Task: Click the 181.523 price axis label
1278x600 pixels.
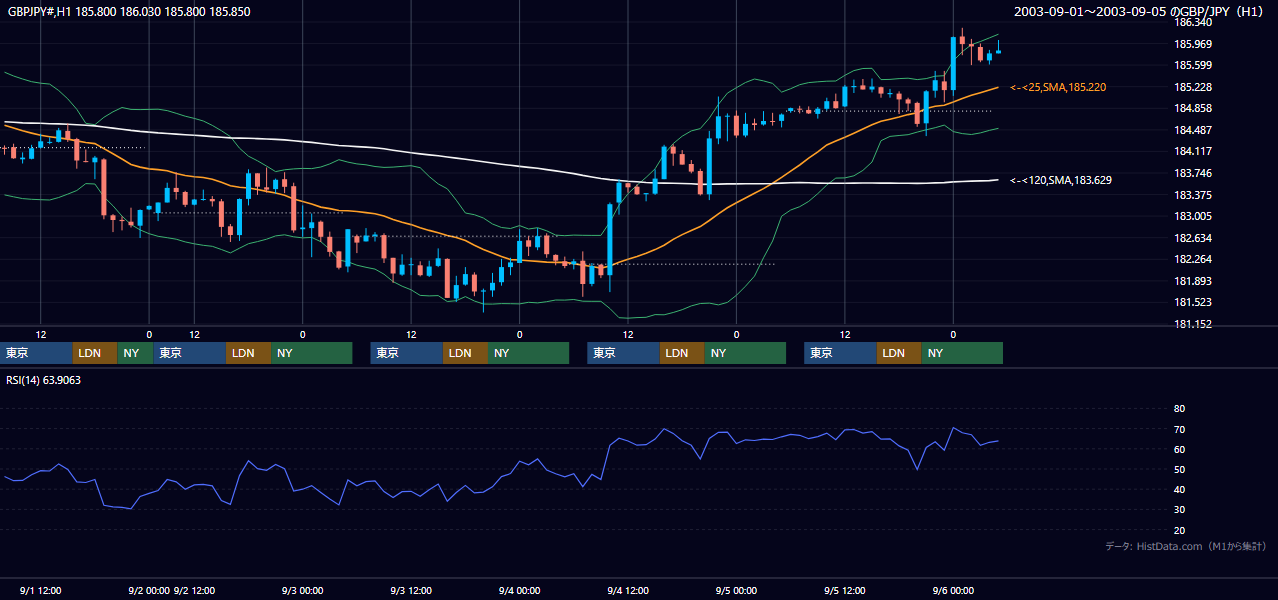Action: (x=1193, y=303)
